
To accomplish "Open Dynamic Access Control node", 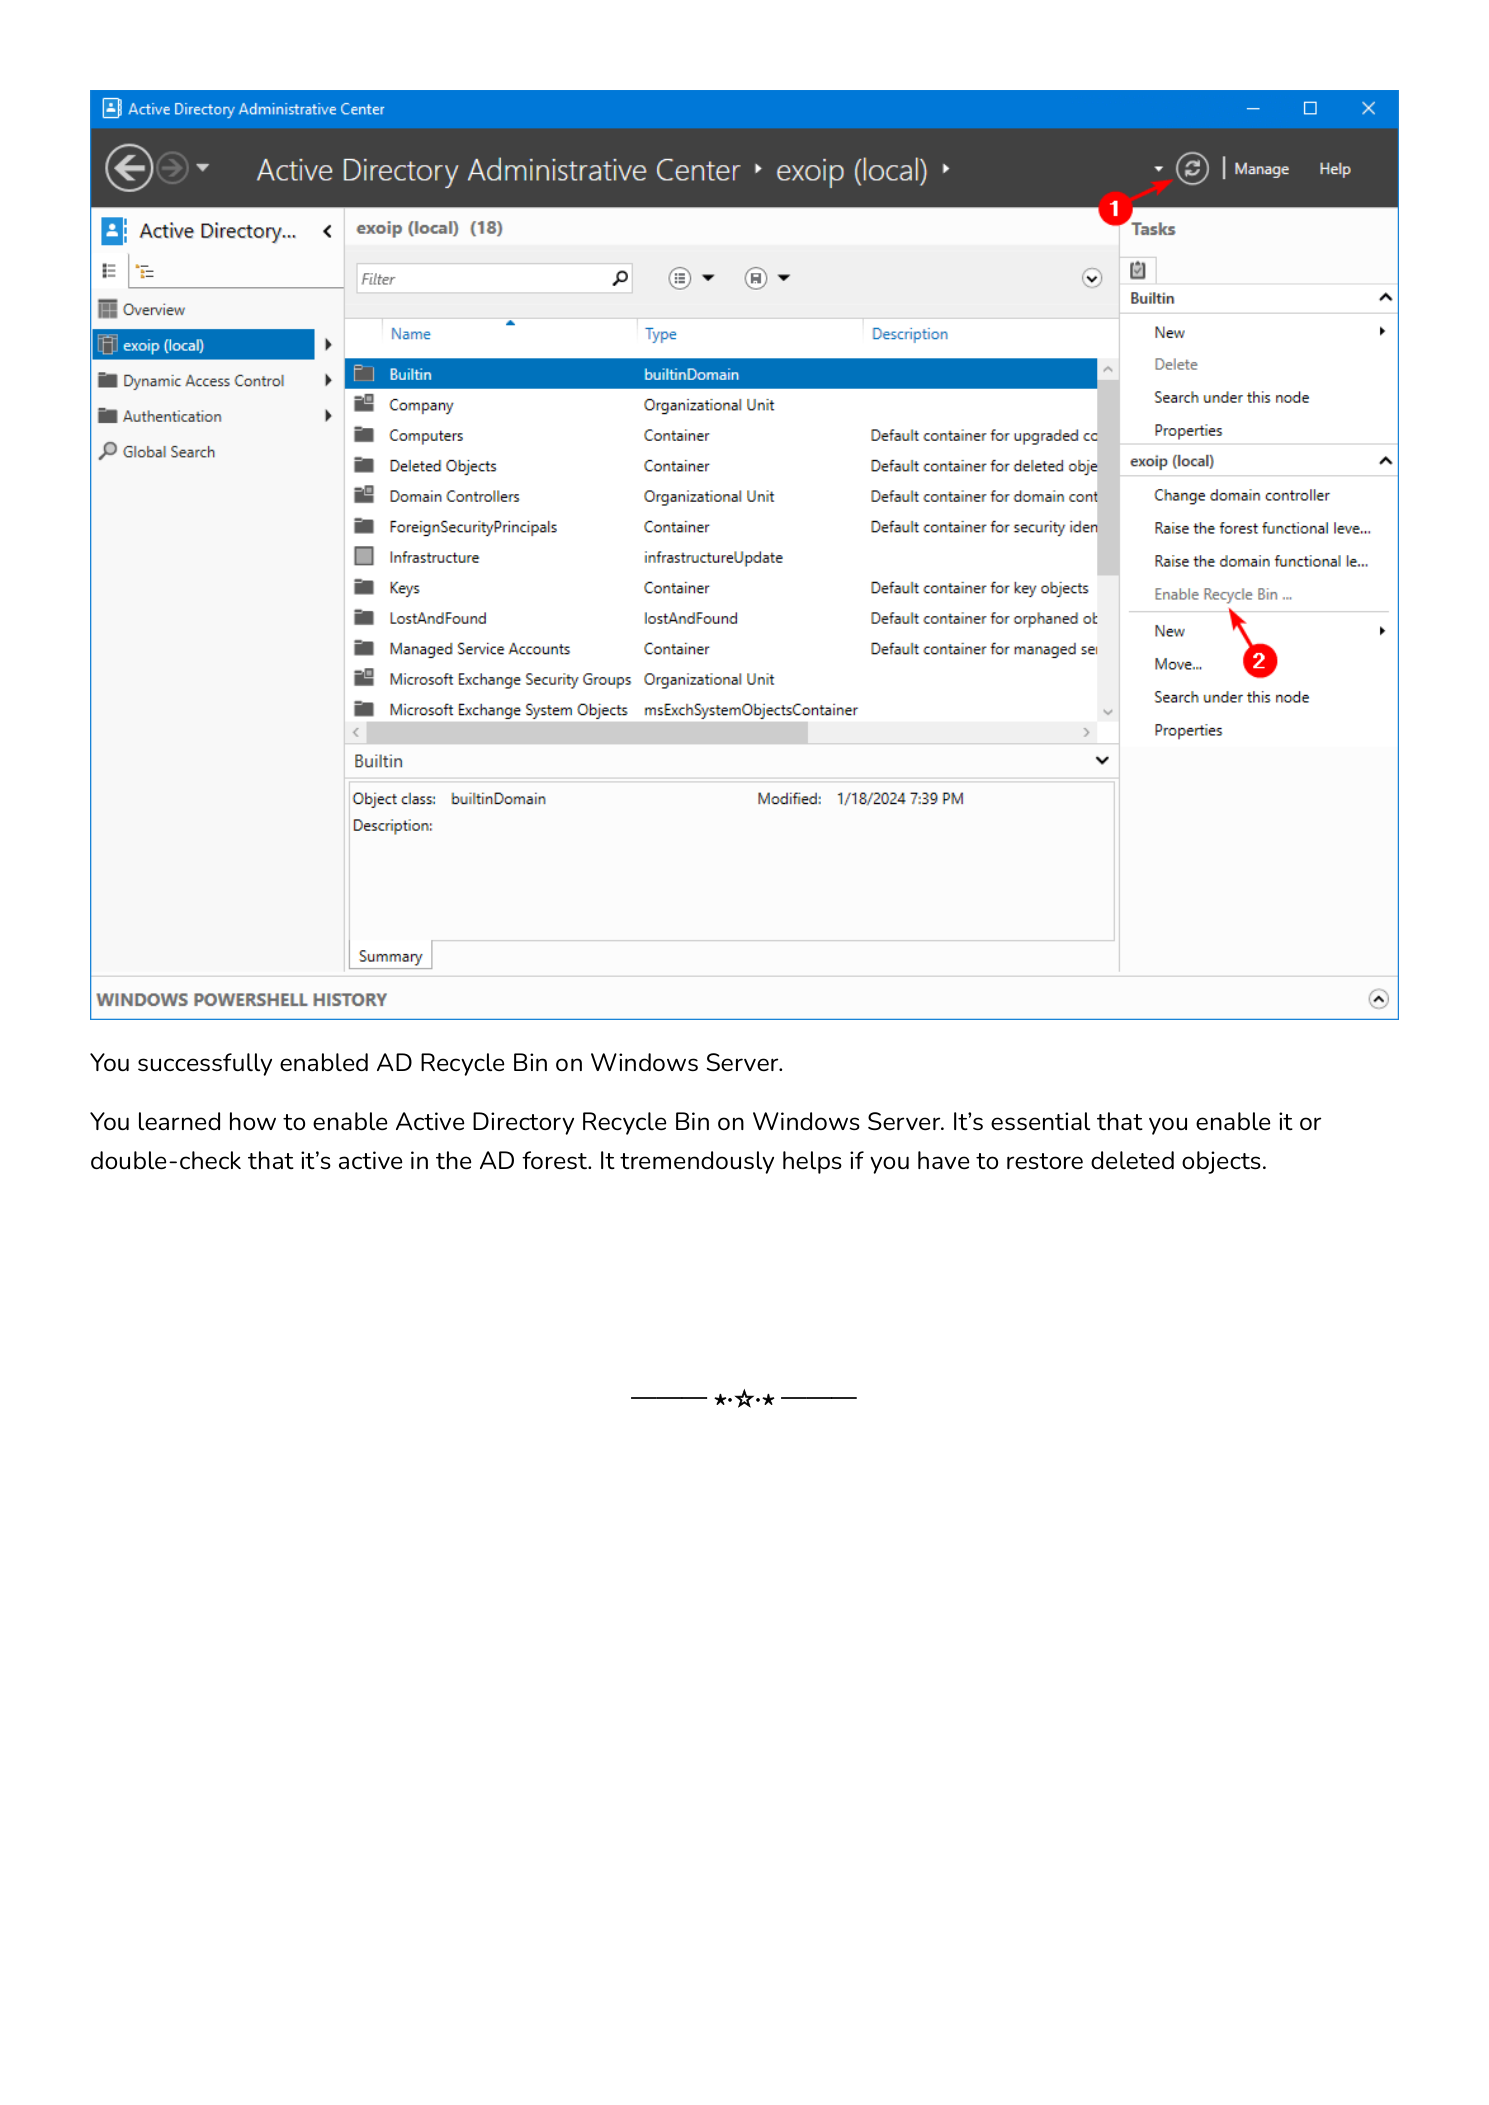I will click(x=203, y=381).
